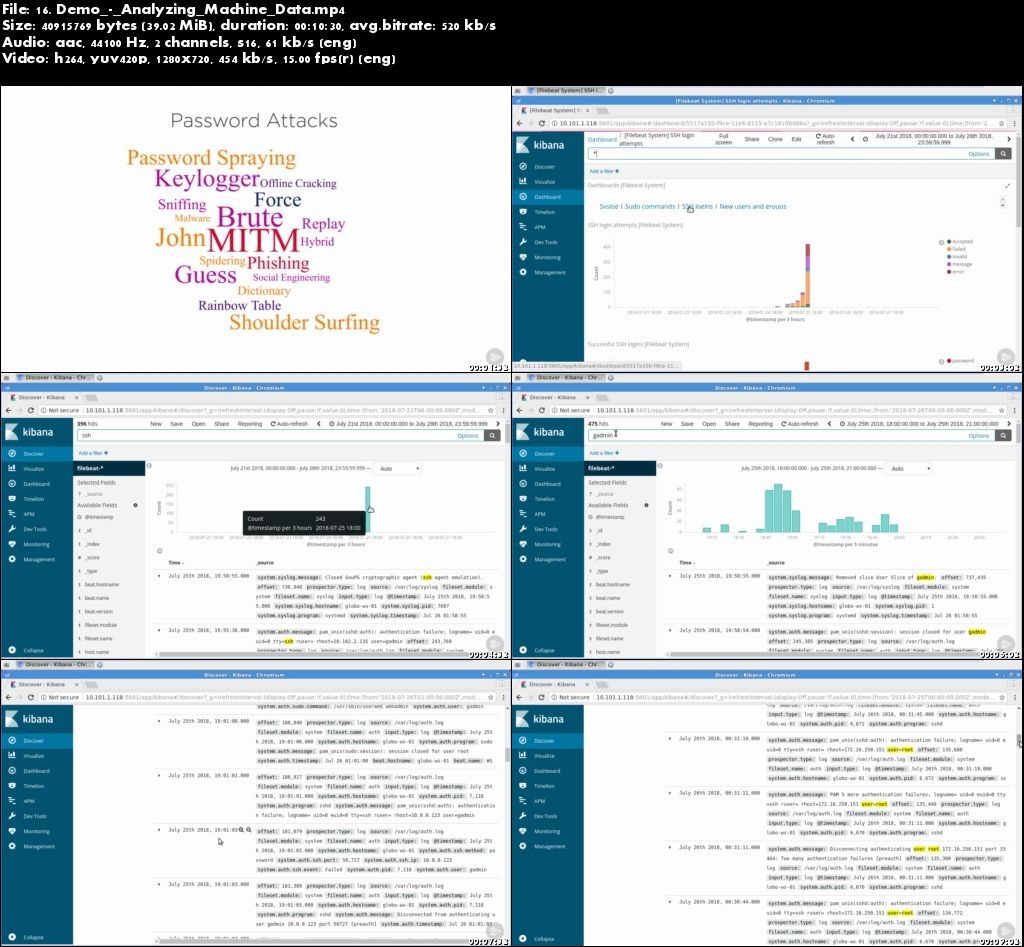Open the filebeat-* index pattern selector in the 396 hits window

(x=108, y=468)
